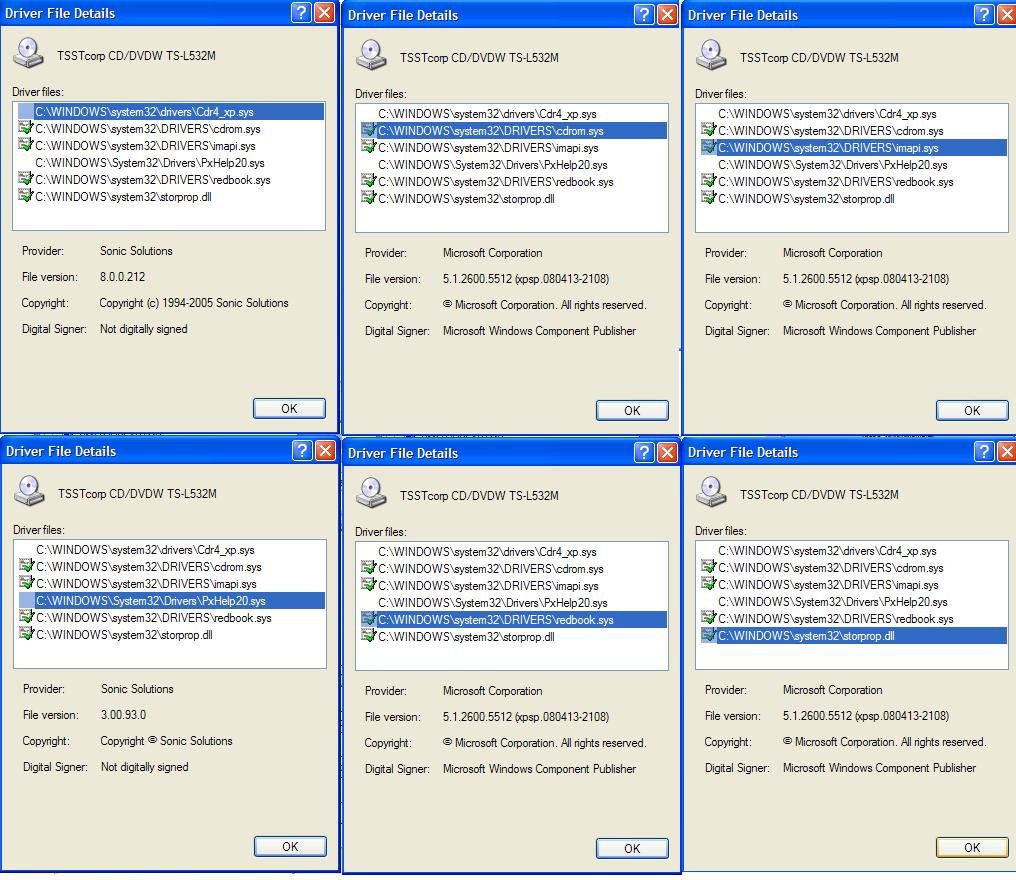Click OK in dialog showing file version 3.00.93.0
Image resolution: width=1016 pixels, height=880 pixels.
(x=290, y=846)
